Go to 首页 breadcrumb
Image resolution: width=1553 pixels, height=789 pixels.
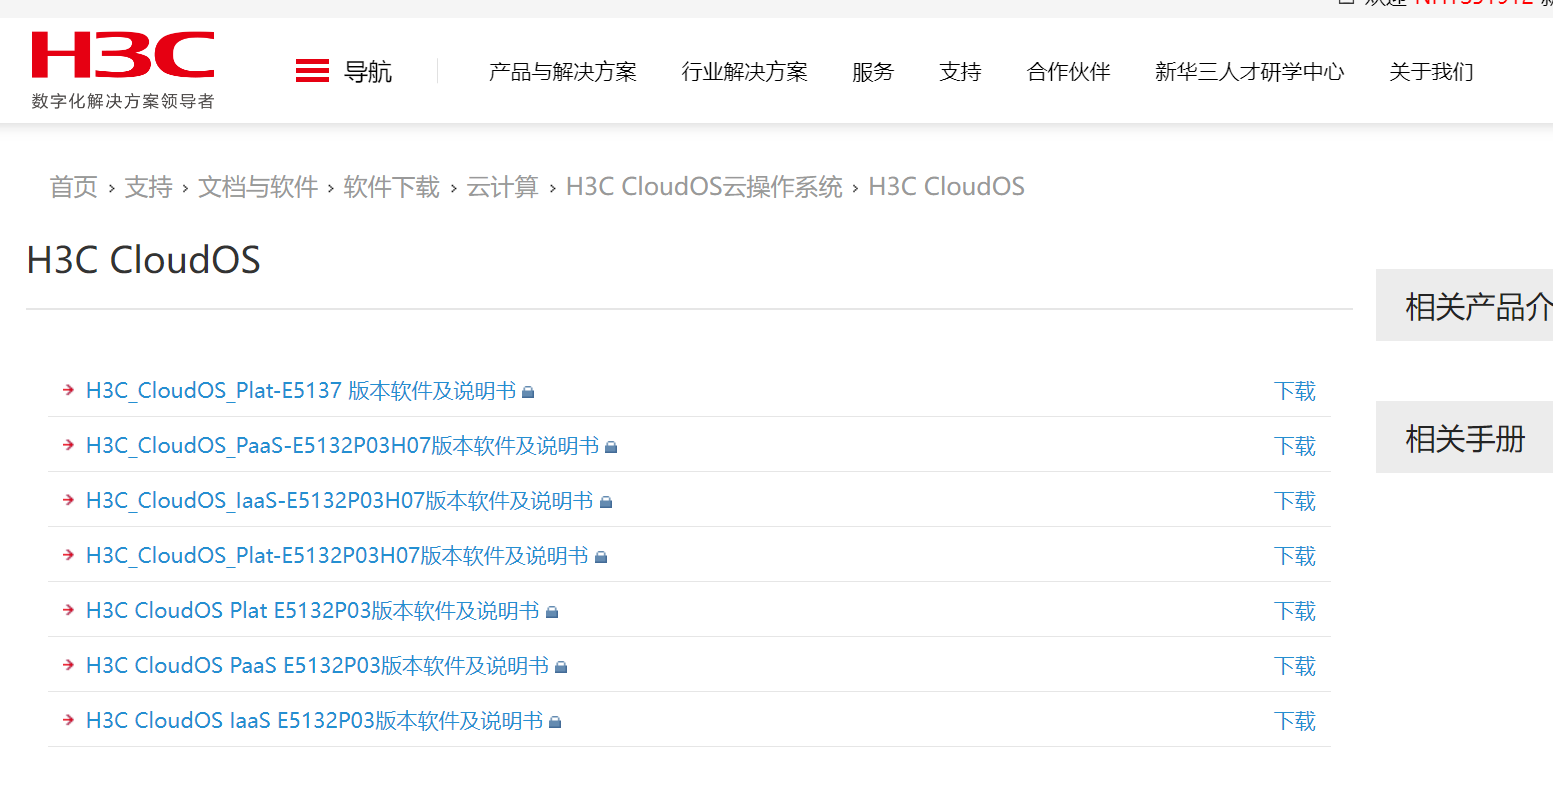tap(74, 187)
